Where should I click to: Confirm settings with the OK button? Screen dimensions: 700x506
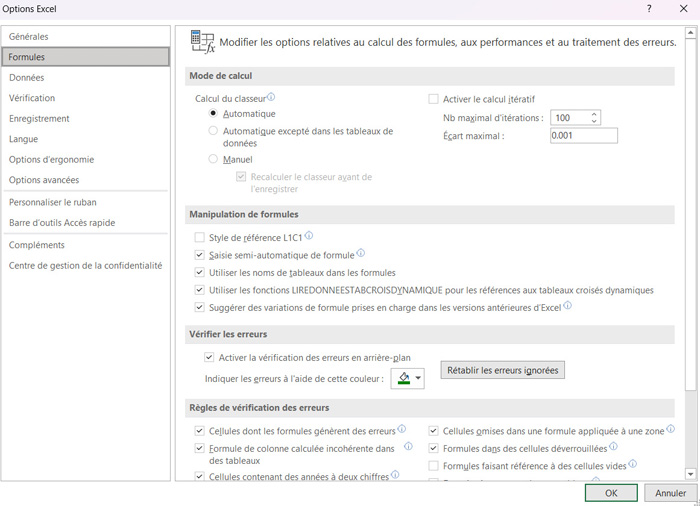click(x=611, y=493)
